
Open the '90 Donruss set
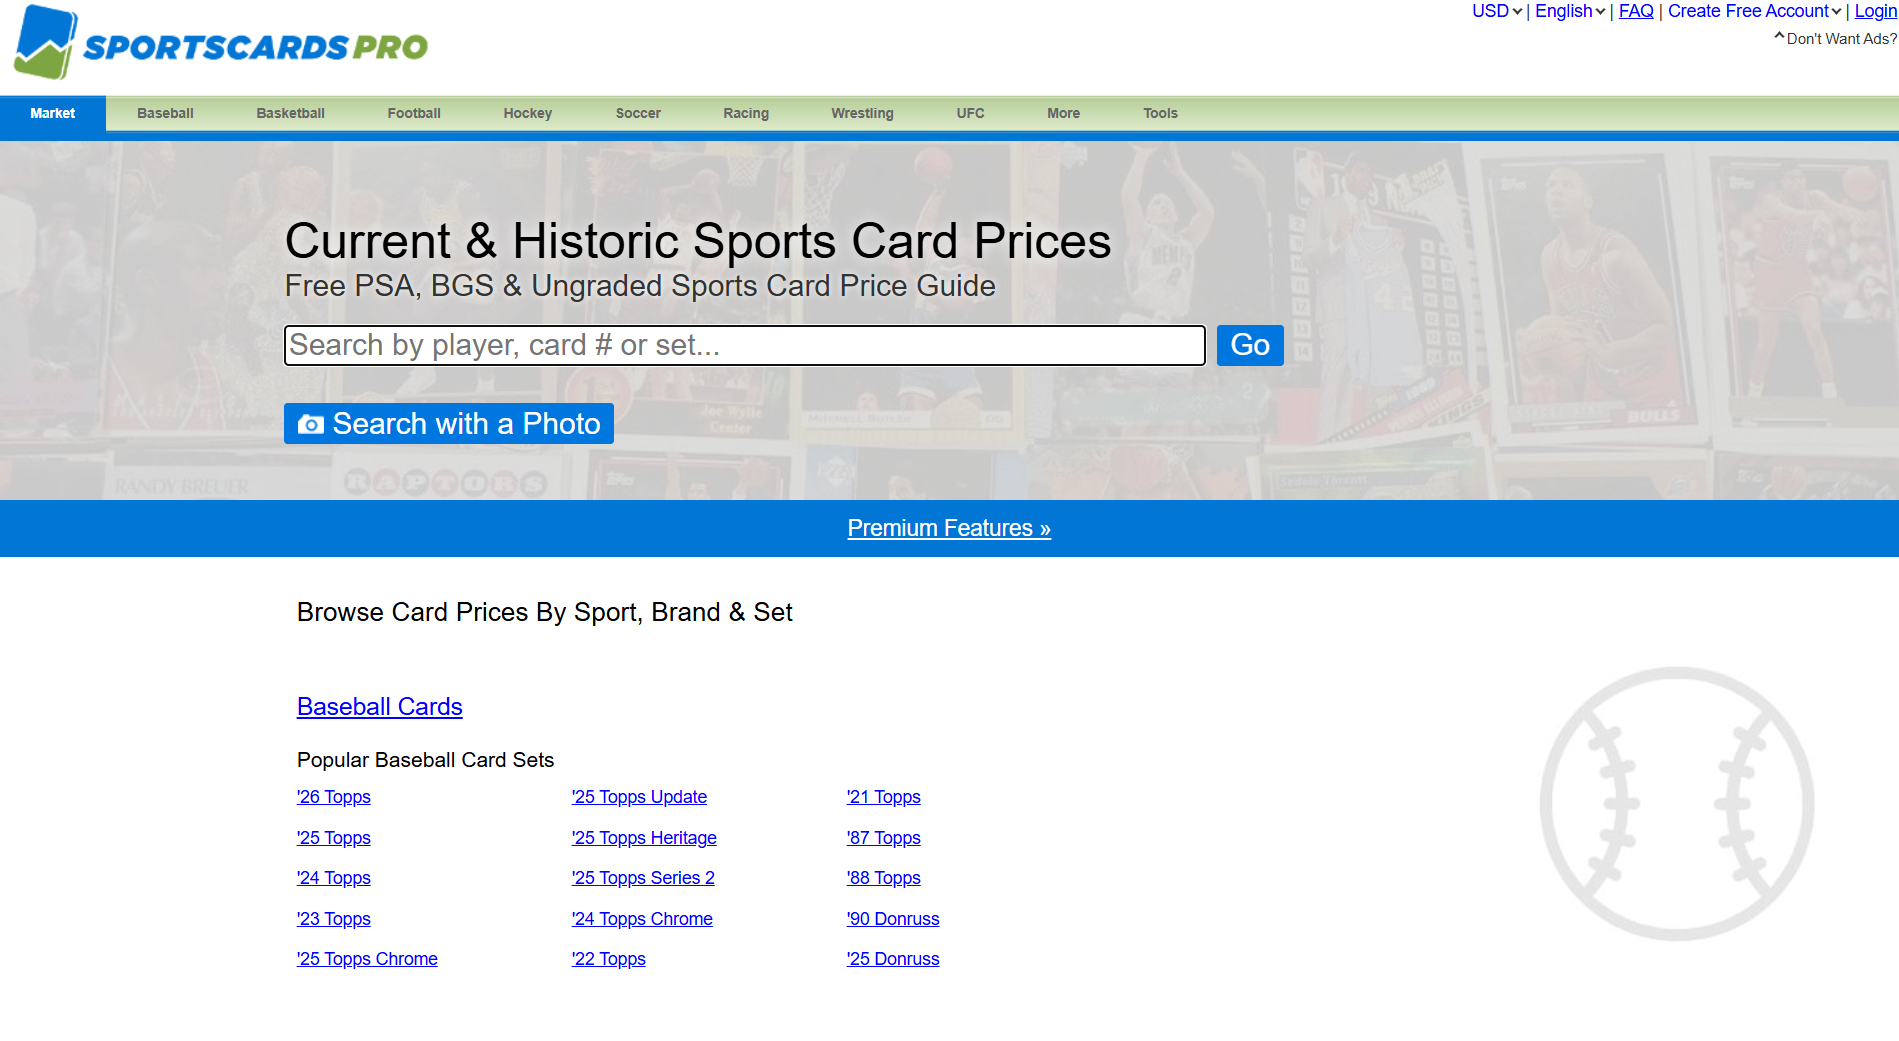893,919
